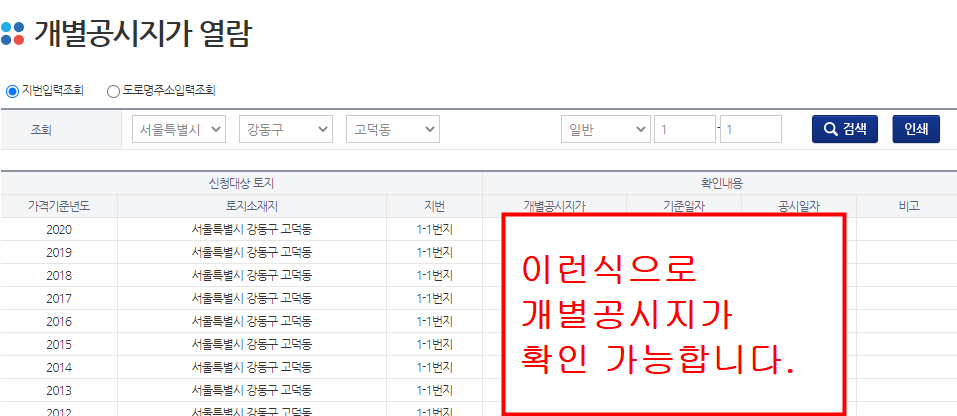Click the 기준일자 column header
The width and height of the screenshot is (957, 416).
[x=684, y=206]
